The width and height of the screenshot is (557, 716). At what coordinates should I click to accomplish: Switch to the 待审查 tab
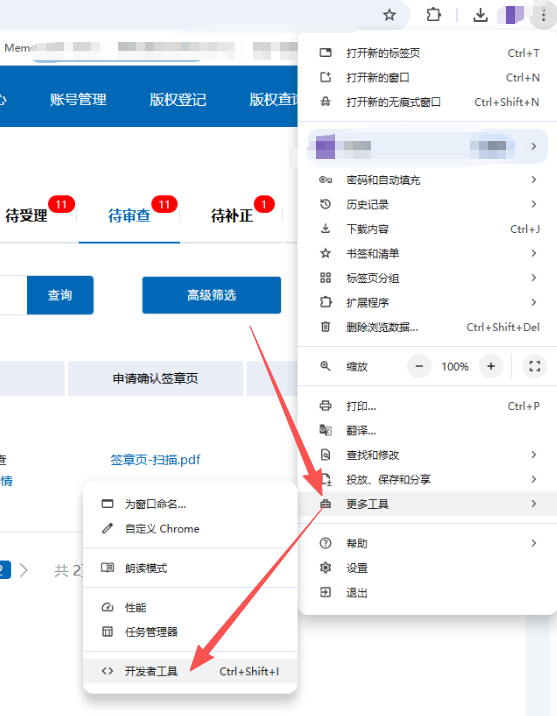point(129,216)
